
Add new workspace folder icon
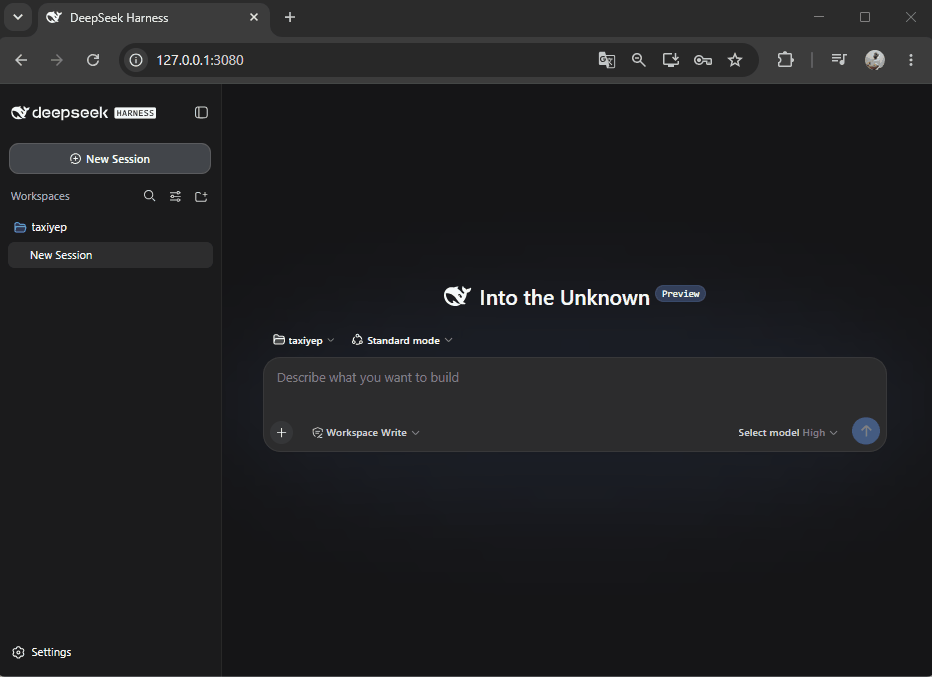[x=201, y=196]
